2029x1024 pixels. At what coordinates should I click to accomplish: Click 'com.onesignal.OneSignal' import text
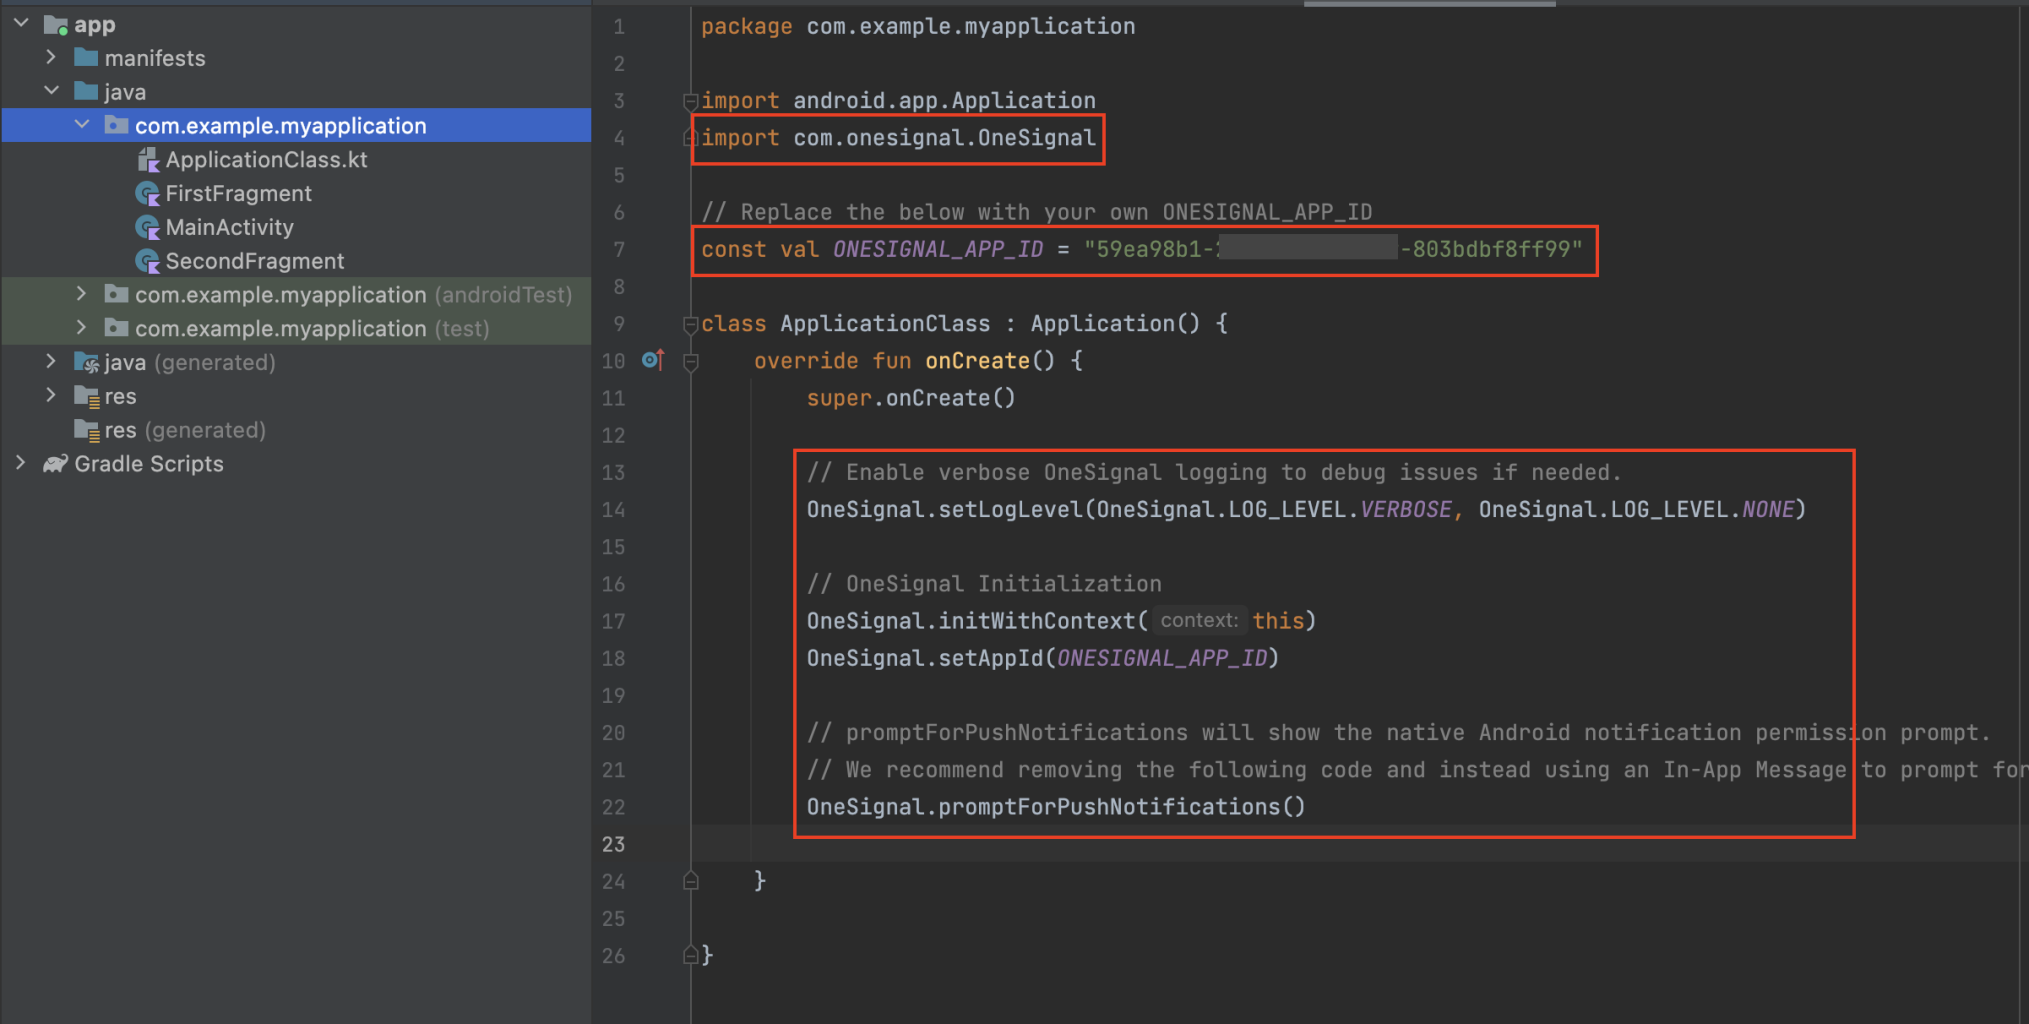tap(944, 137)
